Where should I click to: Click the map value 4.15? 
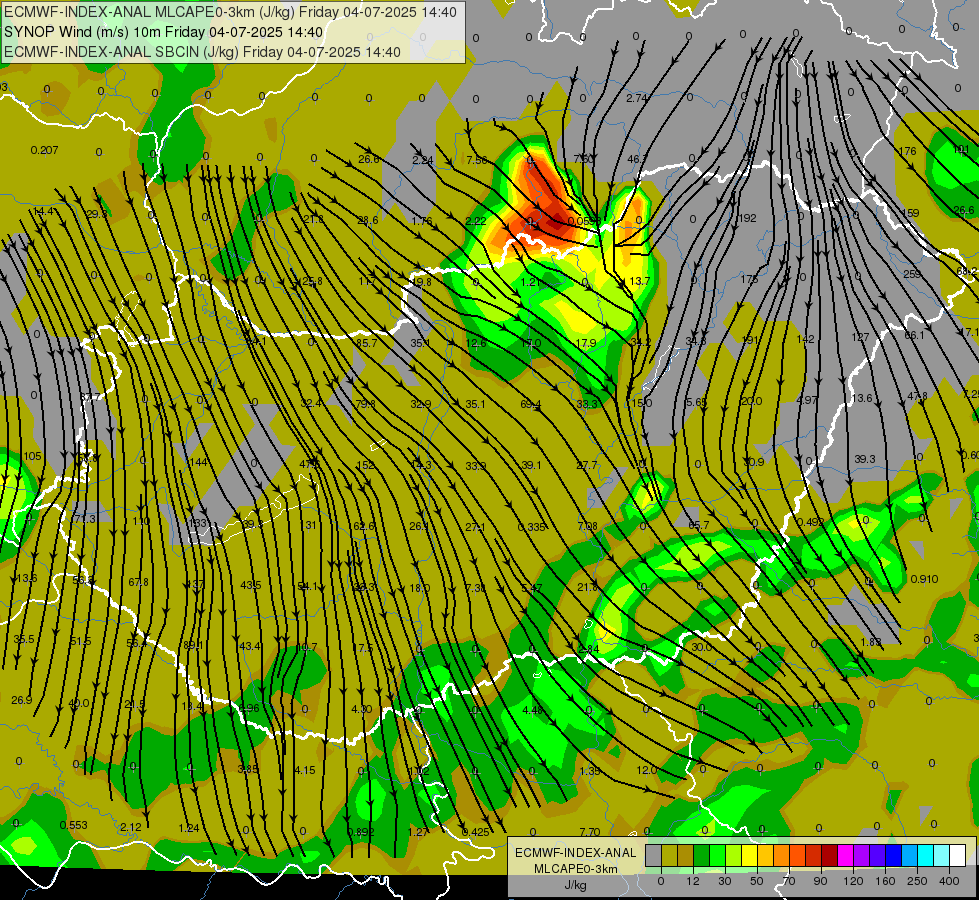pyautogui.click(x=305, y=770)
